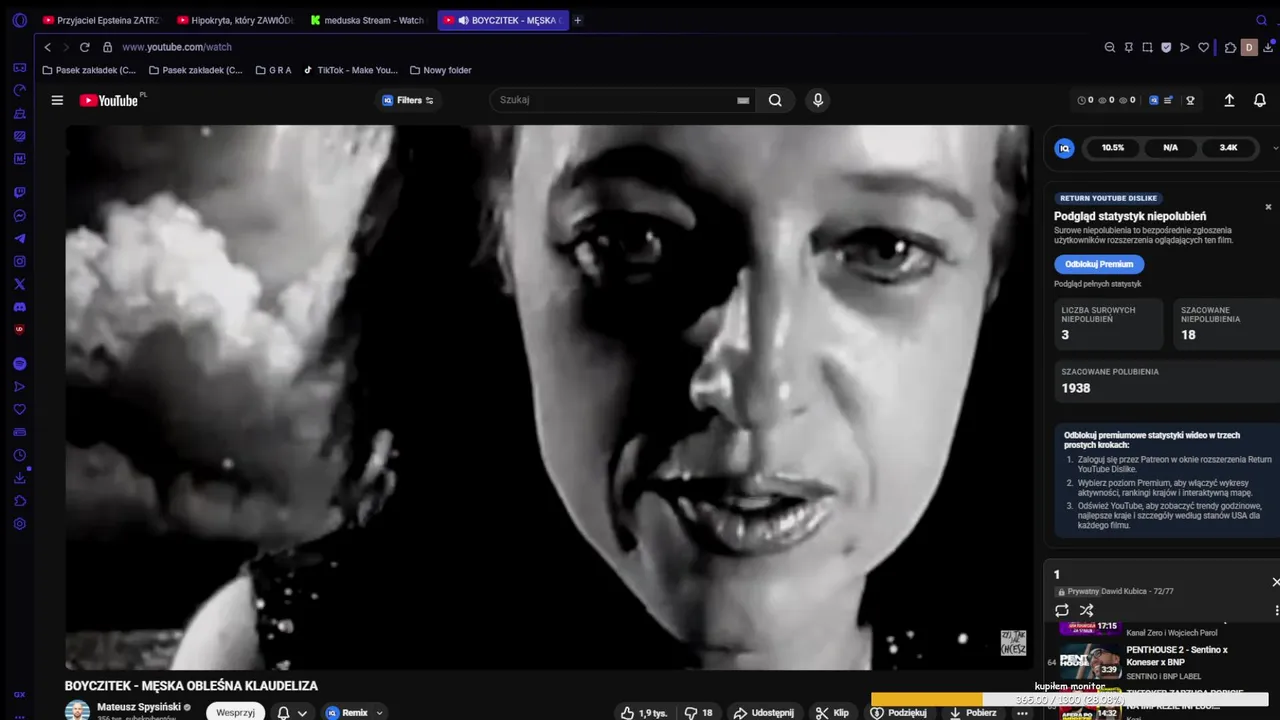Open the sidebar history clock icon

click(19, 455)
